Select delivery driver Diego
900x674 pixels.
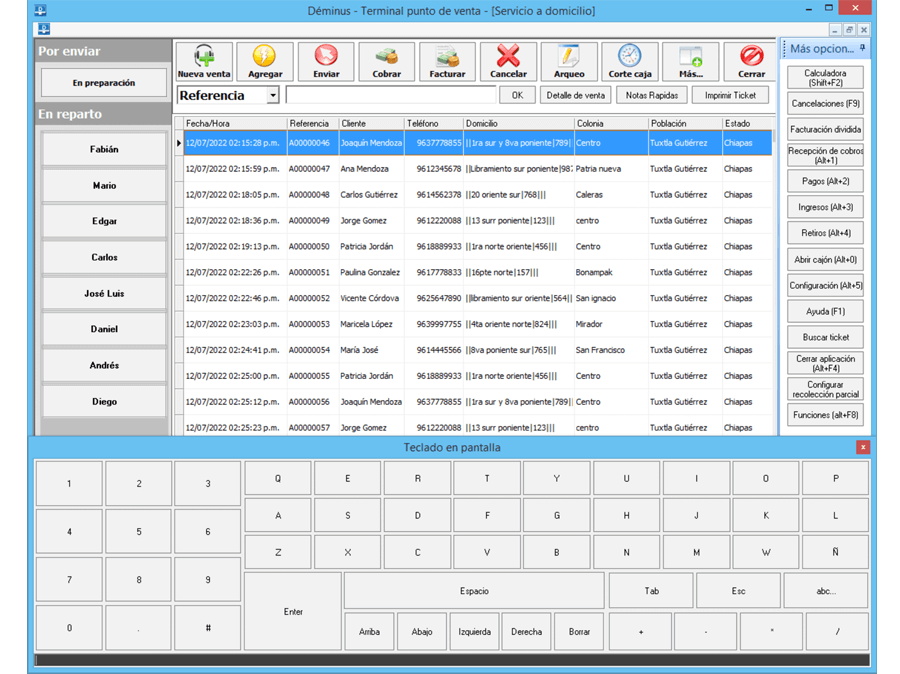click(x=104, y=401)
